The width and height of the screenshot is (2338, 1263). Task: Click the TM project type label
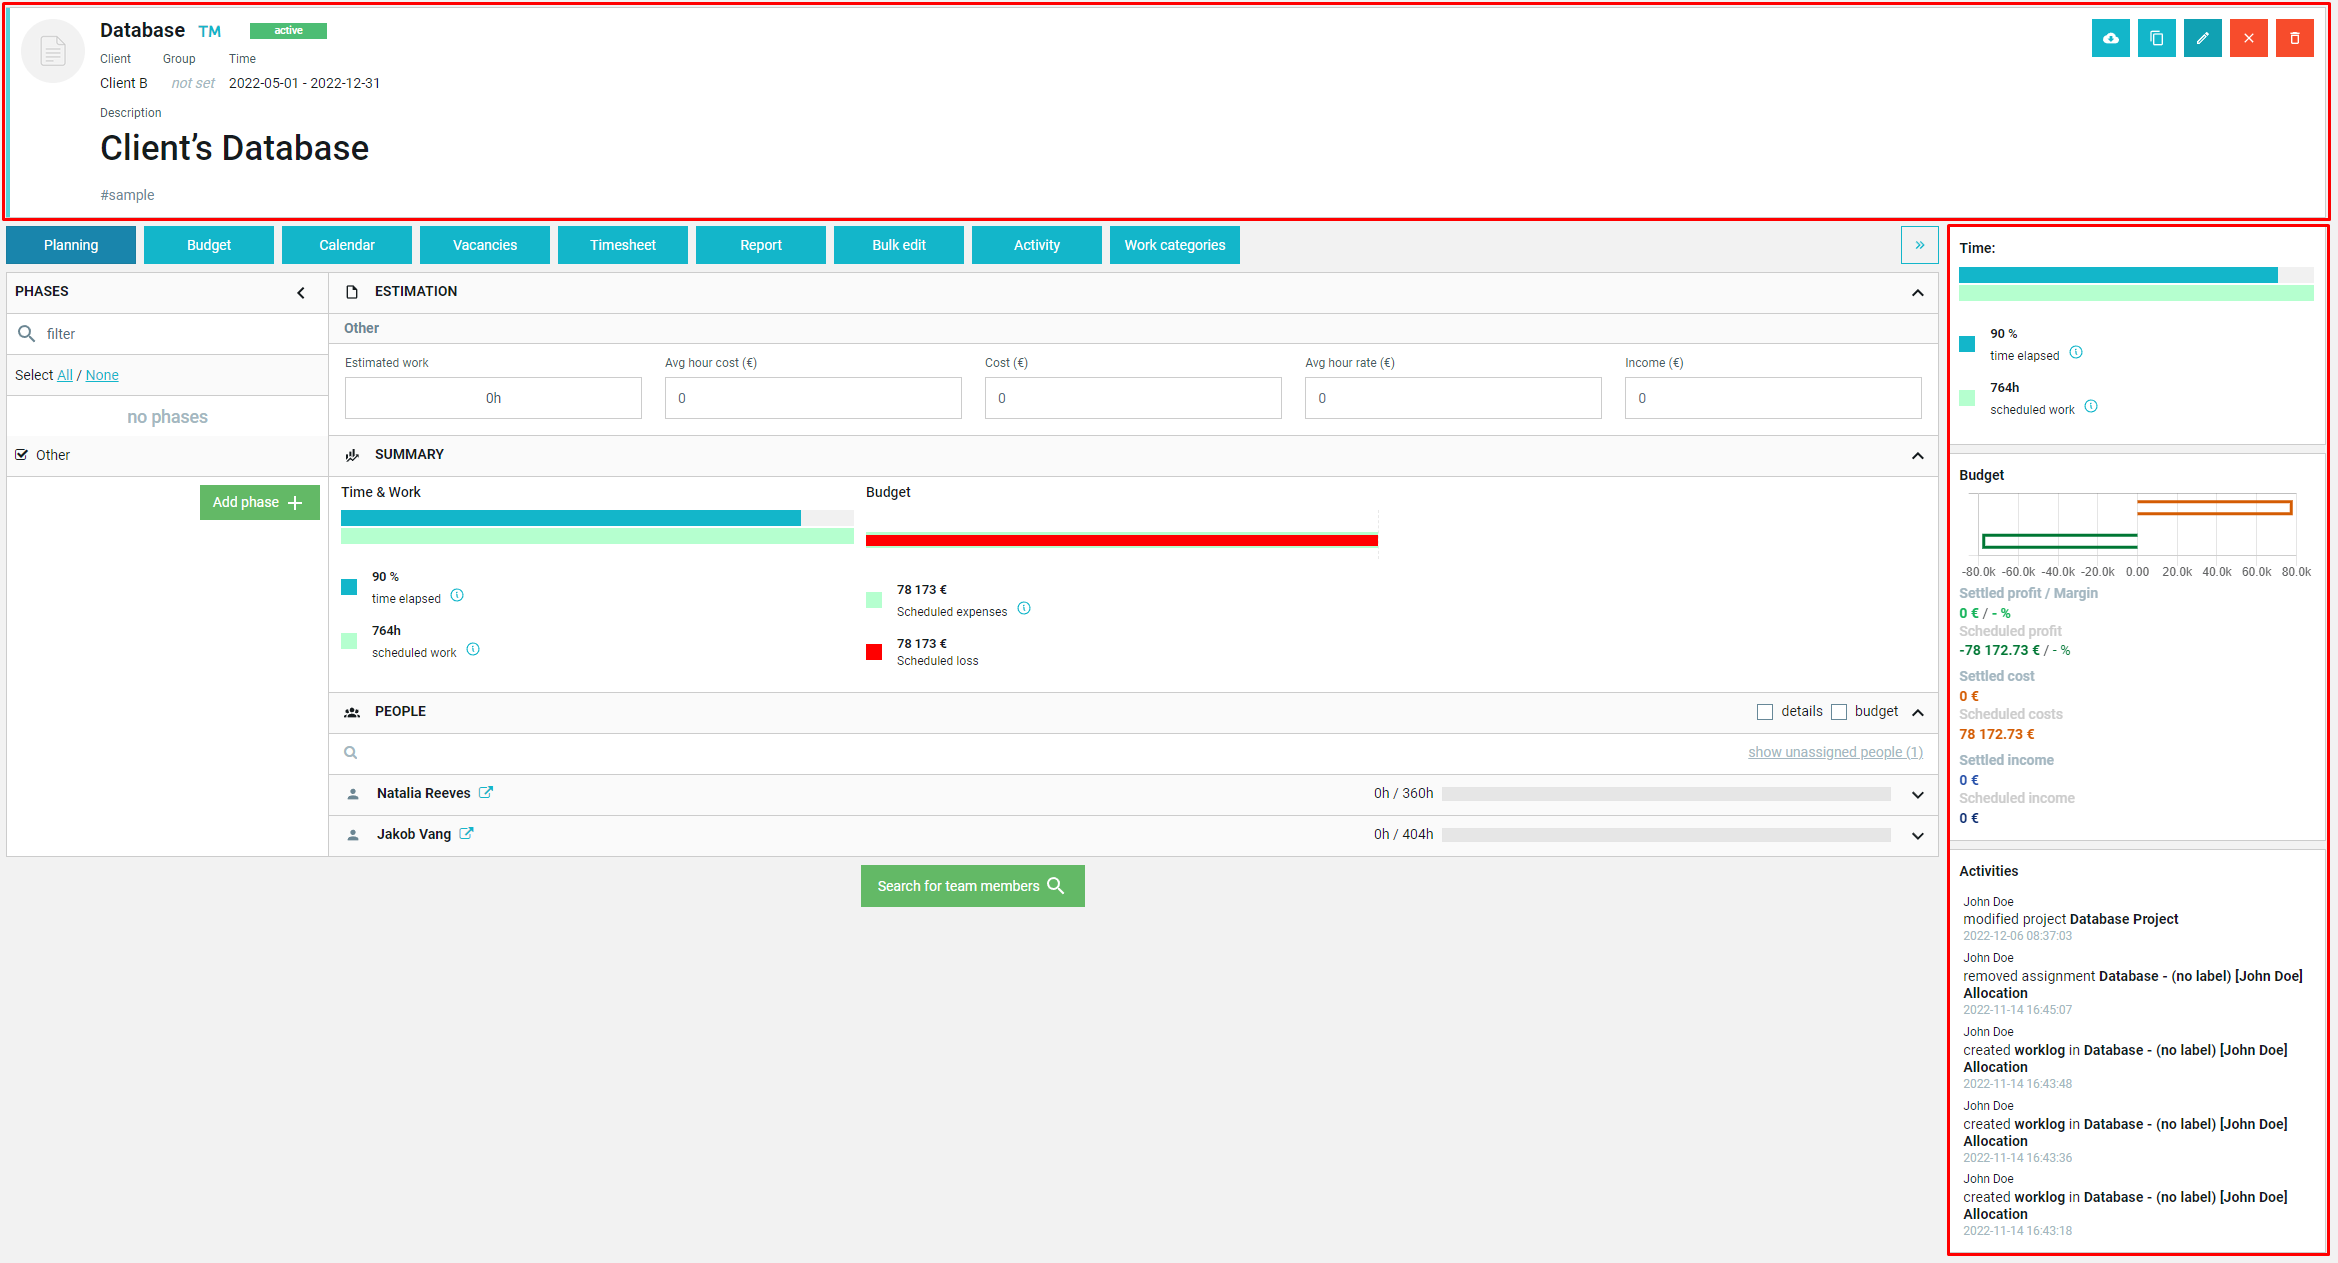210,31
